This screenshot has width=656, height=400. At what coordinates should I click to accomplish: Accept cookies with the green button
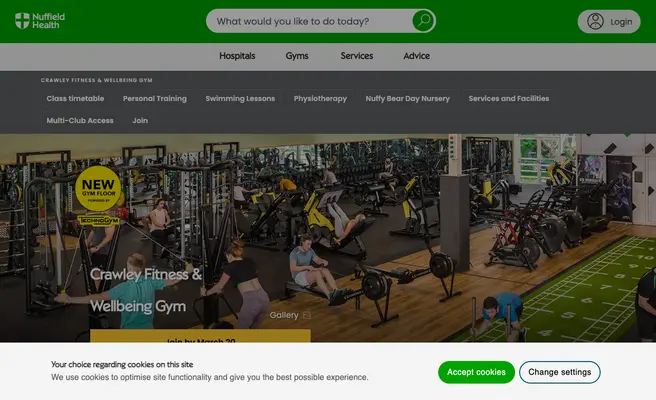476,372
